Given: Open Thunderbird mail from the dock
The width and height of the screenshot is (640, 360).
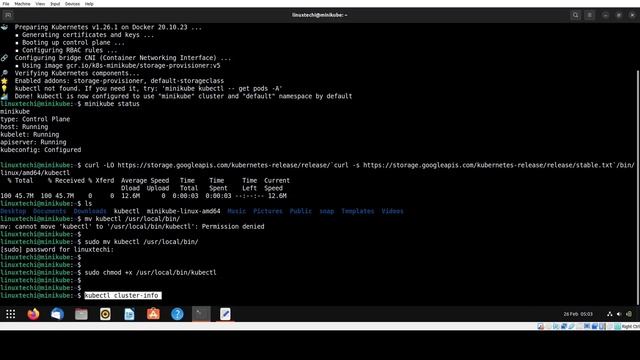Looking at the screenshot, I should [58, 314].
